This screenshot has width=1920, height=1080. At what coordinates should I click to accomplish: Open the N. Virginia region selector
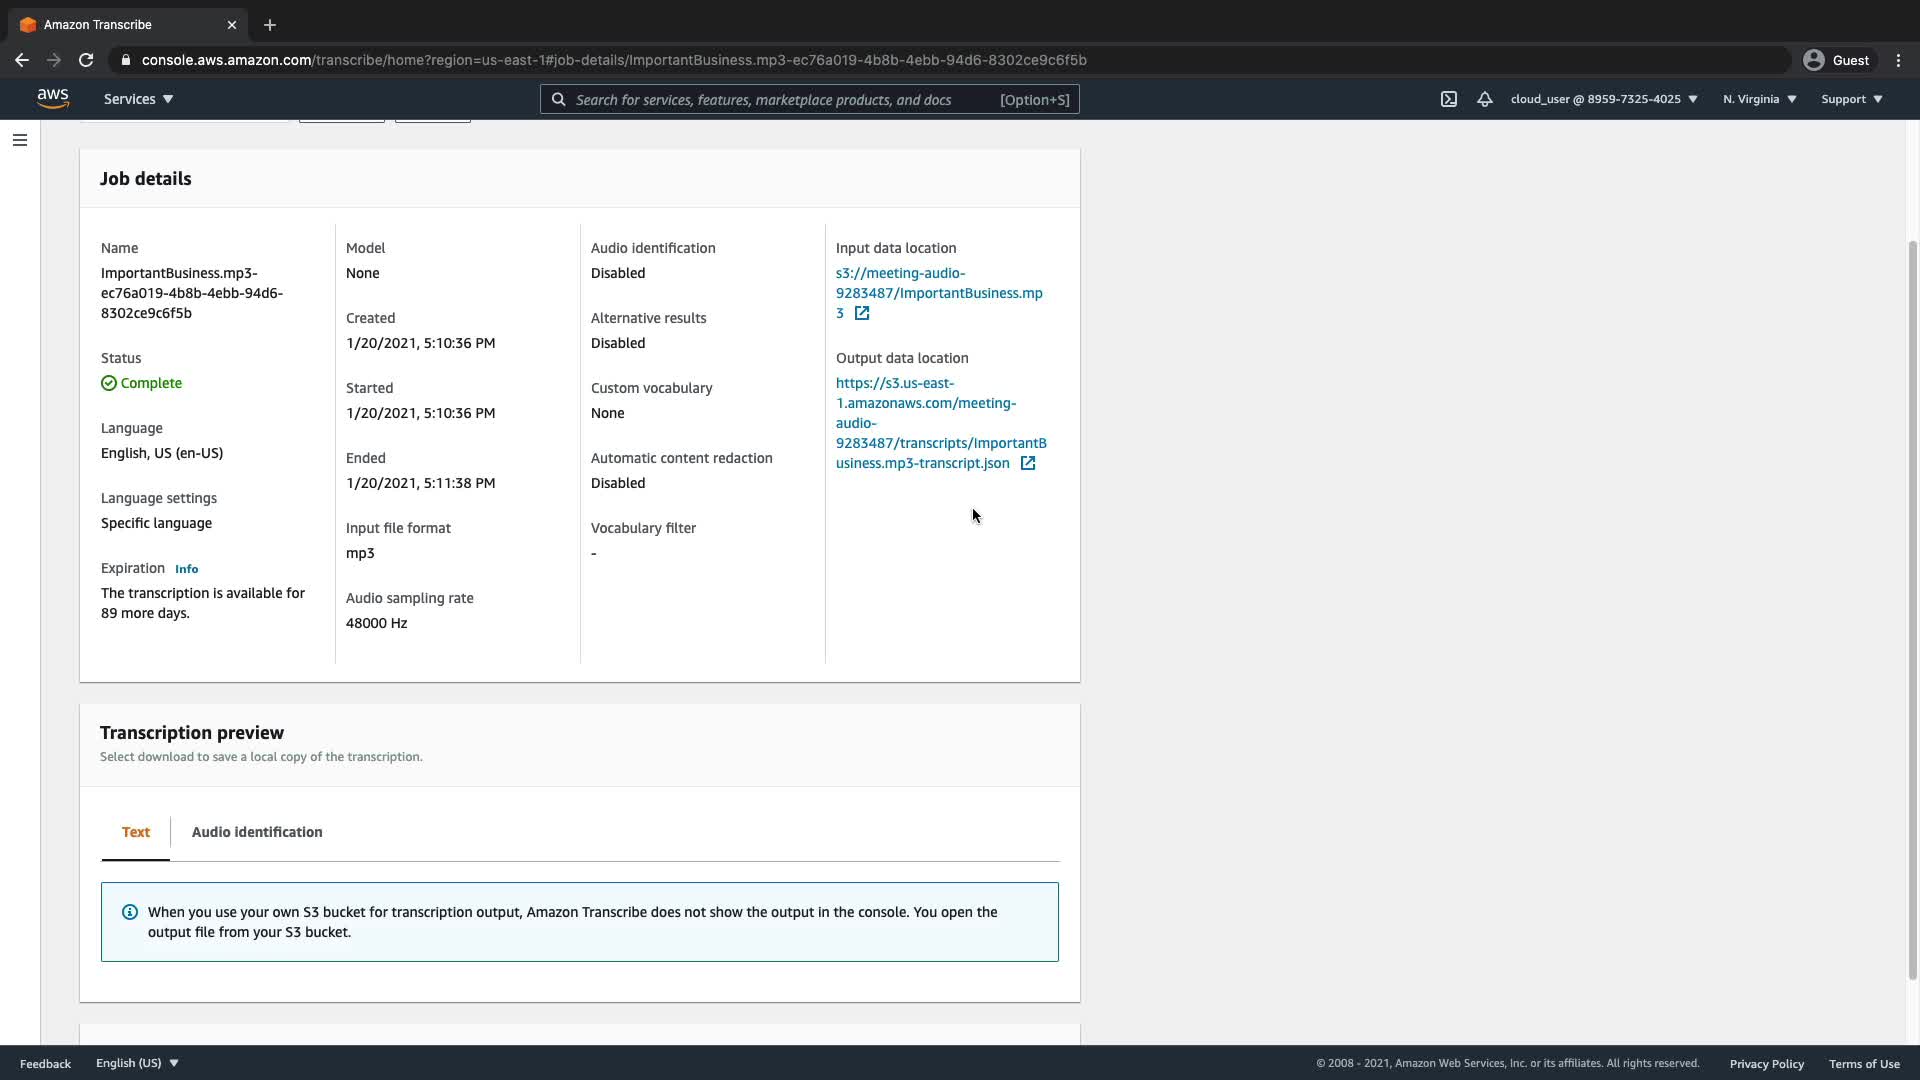click(1759, 99)
